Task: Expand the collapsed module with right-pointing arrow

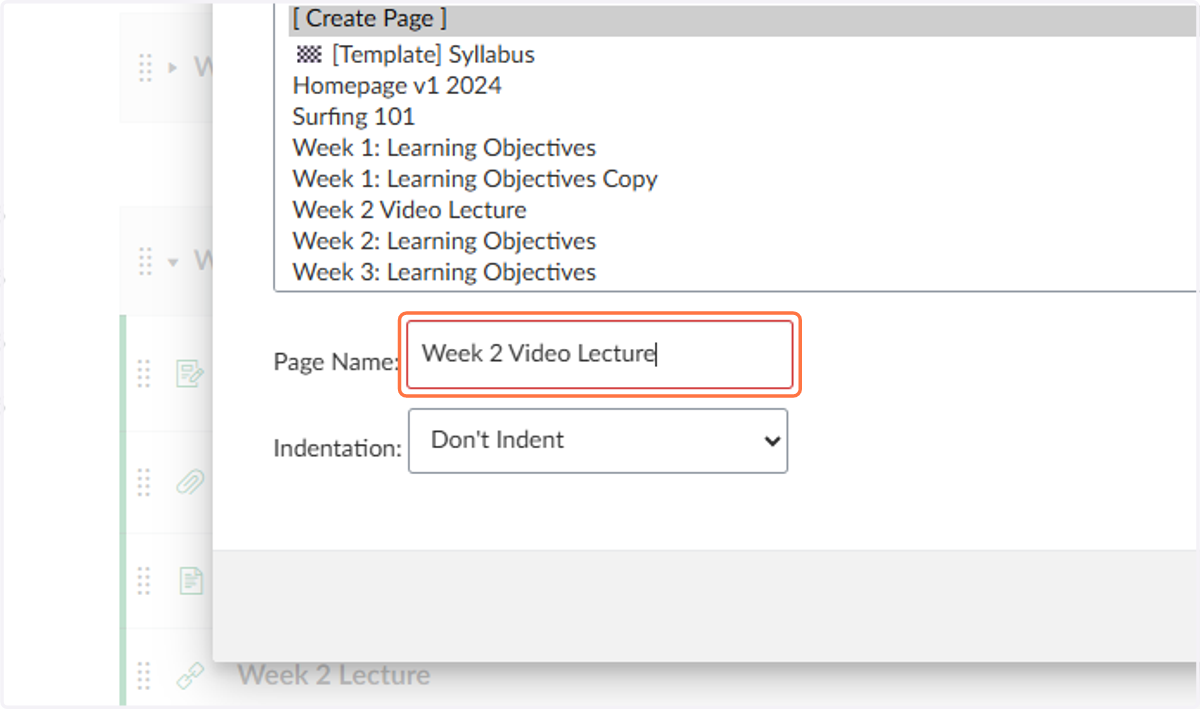Action: pos(173,68)
